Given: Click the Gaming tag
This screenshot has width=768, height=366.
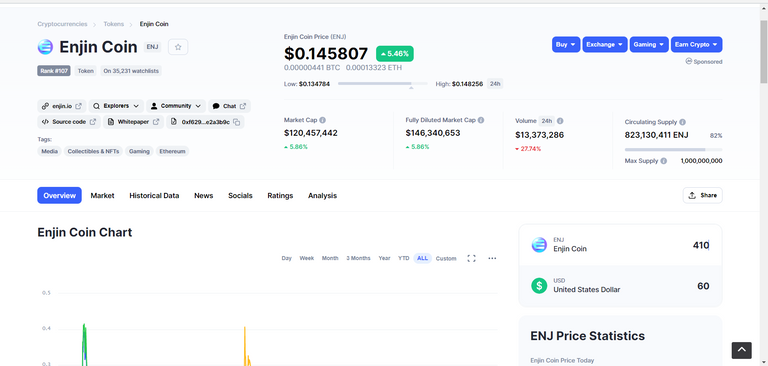Looking at the screenshot, I should (x=139, y=151).
